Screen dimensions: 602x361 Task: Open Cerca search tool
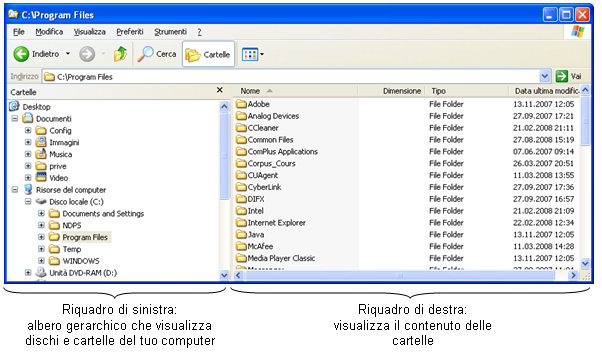point(158,54)
